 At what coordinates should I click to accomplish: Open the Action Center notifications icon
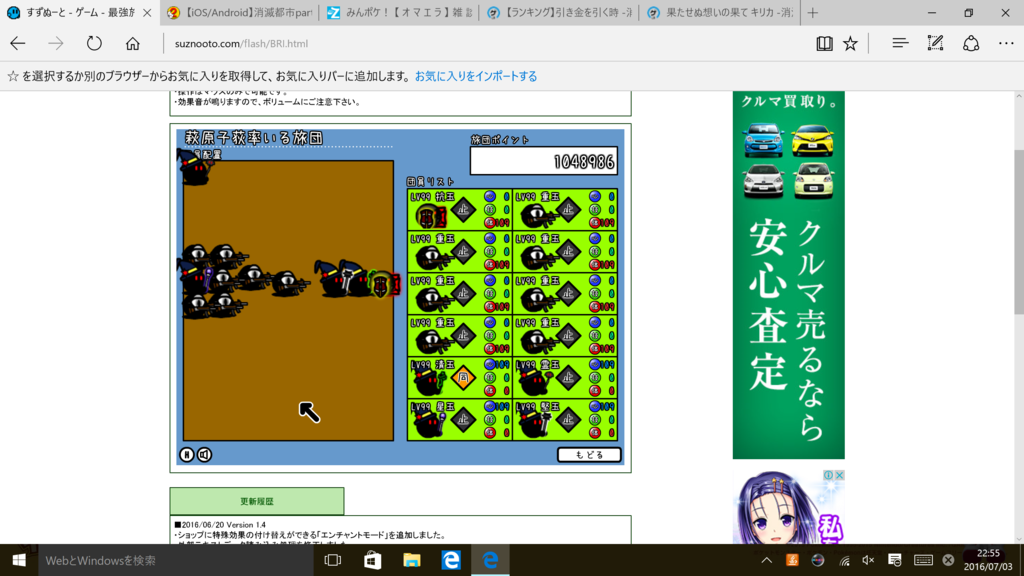coord(895,560)
